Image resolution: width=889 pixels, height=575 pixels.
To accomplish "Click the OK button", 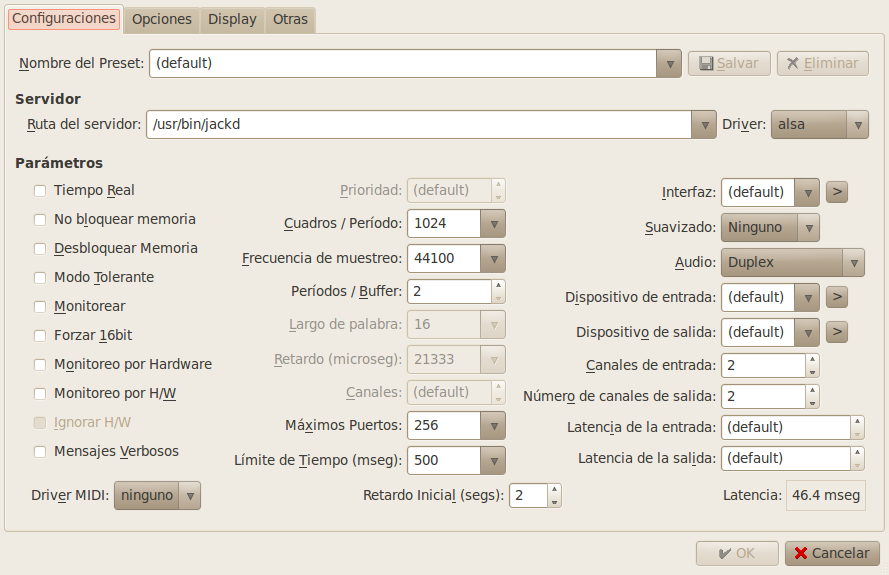I will pos(737,553).
